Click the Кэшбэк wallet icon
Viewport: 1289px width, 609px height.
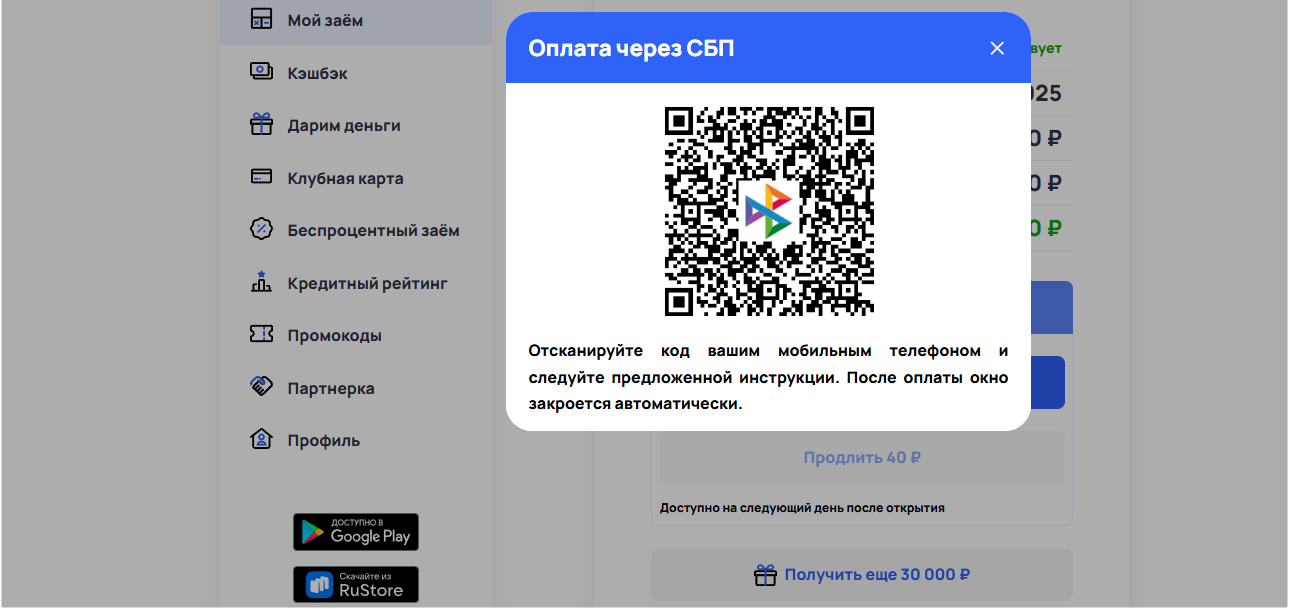pos(261,72)
